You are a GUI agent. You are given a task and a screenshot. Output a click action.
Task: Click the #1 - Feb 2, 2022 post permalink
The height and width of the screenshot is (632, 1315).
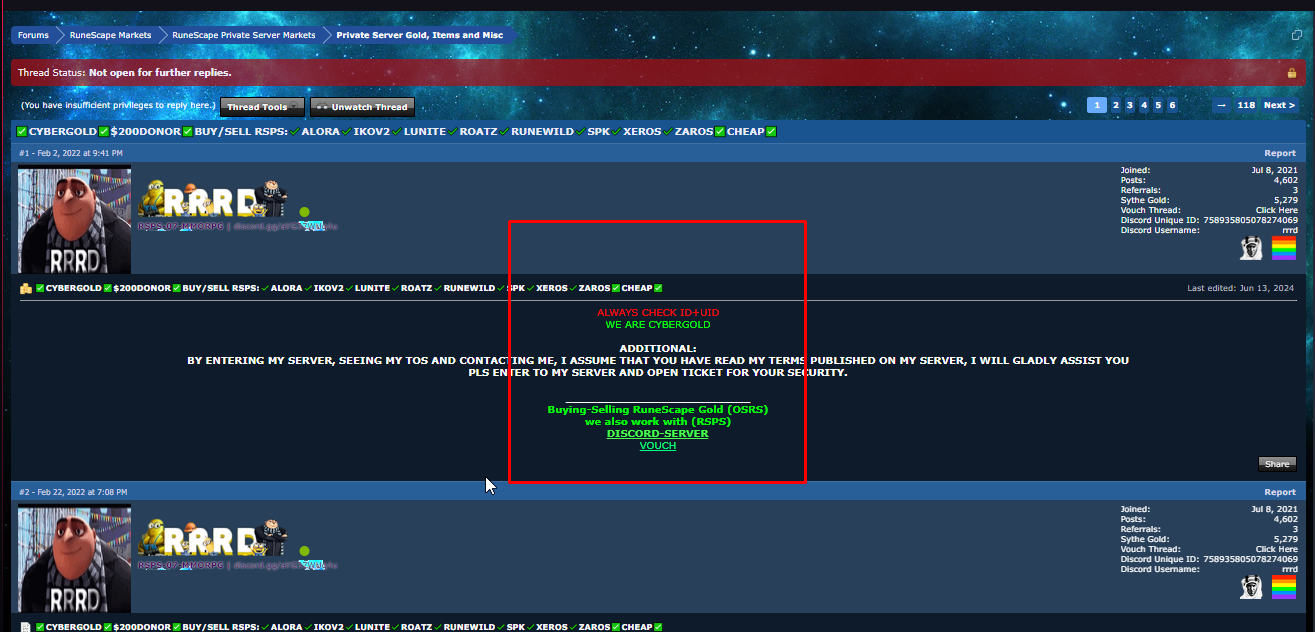[x=71, y=153]
